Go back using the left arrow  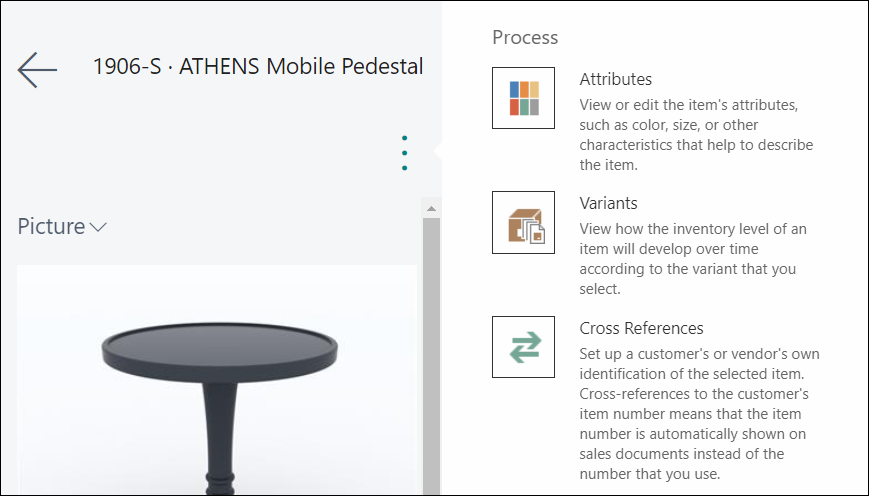(37, 70)
